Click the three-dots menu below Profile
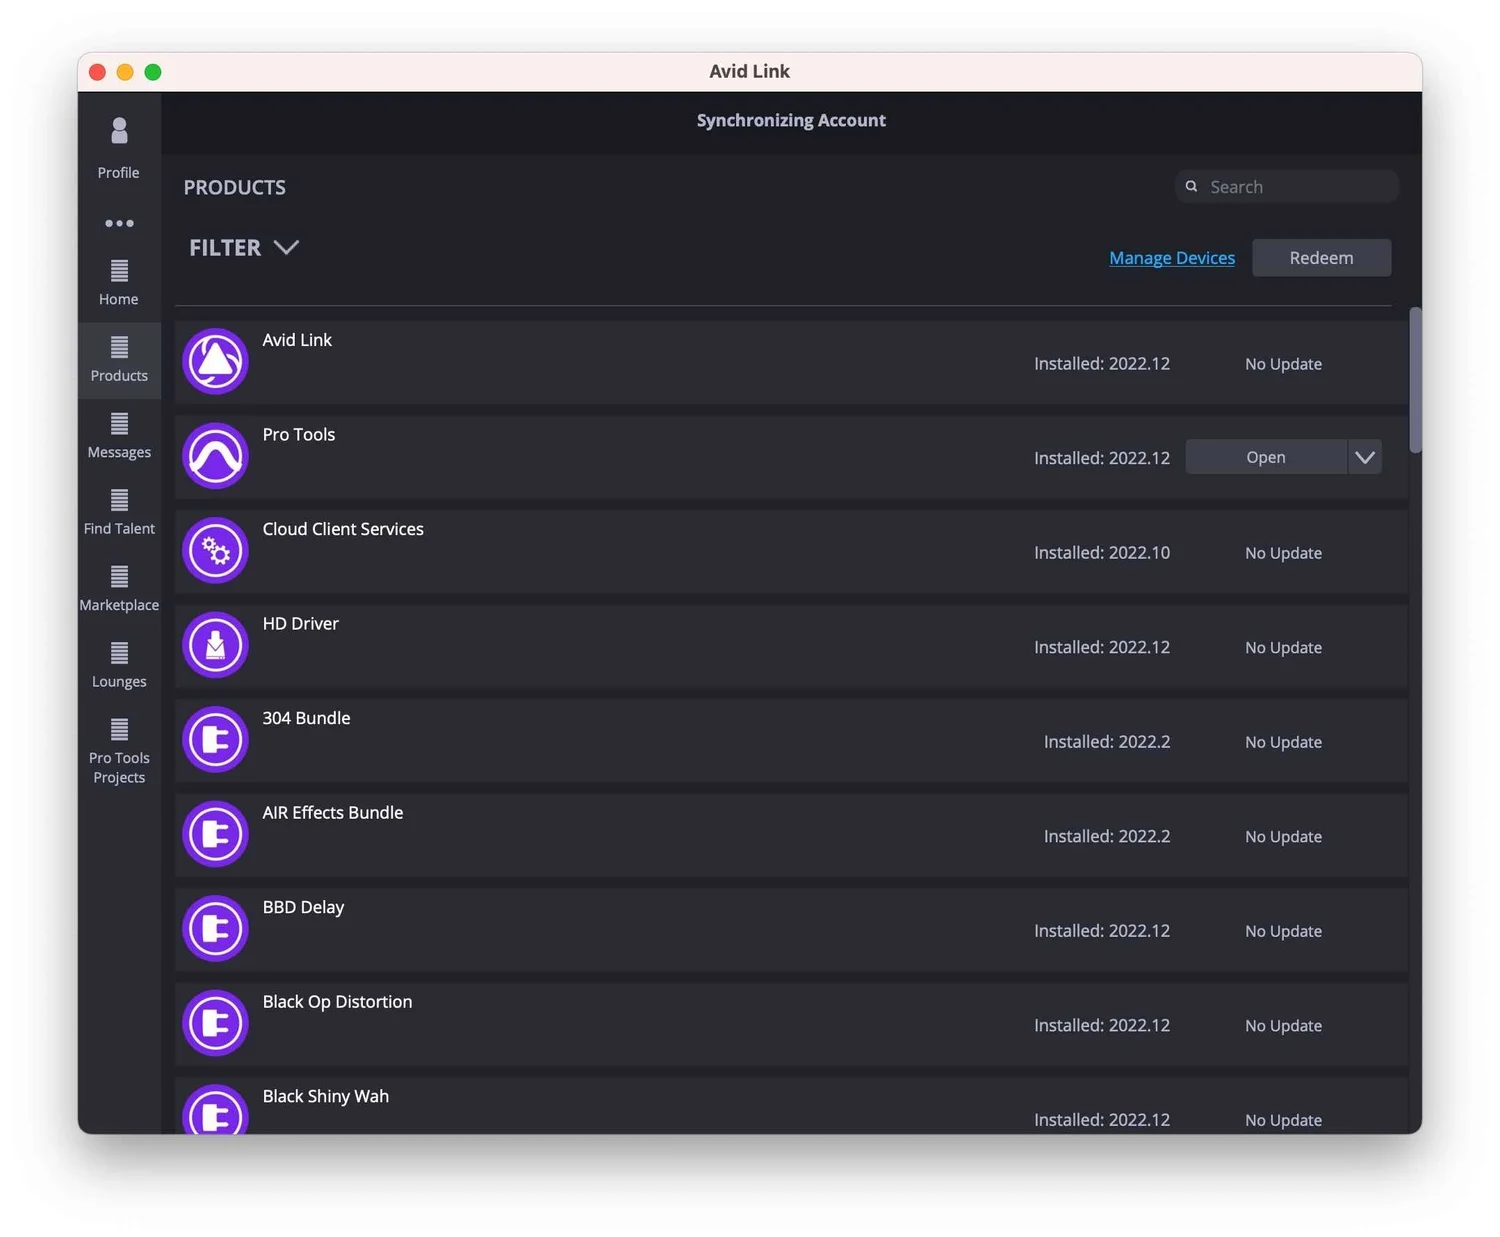Screen dimensions: 1500x1237 coord(118,223)
